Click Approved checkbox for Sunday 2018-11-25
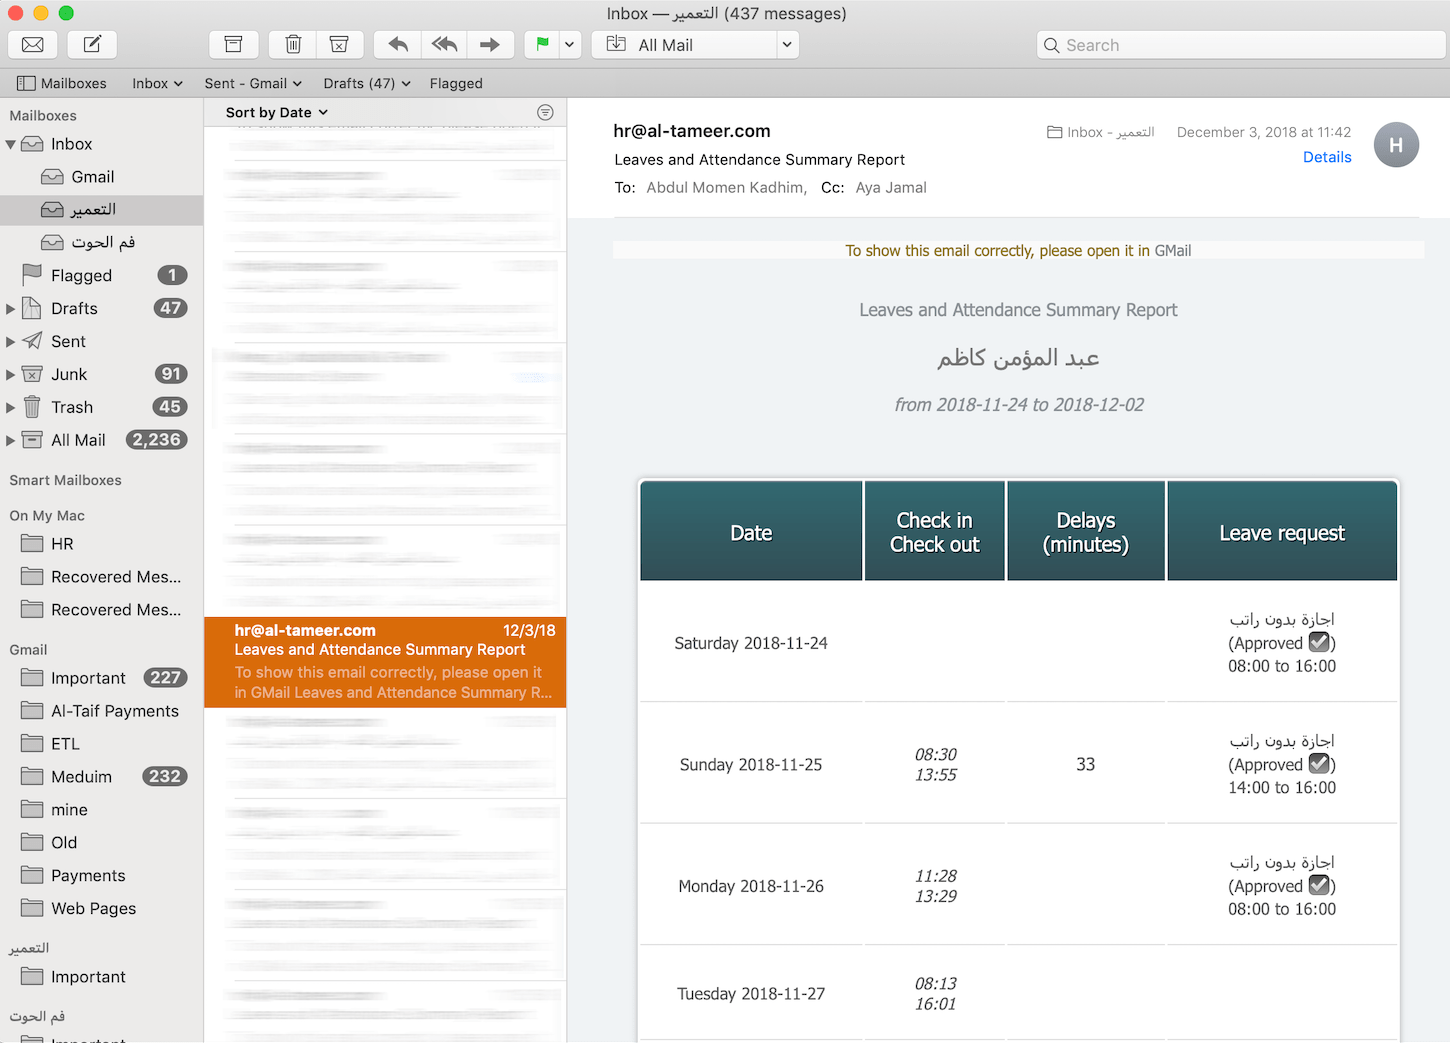Viewport: 1450px width, 1043px height. click(1319, 764)
